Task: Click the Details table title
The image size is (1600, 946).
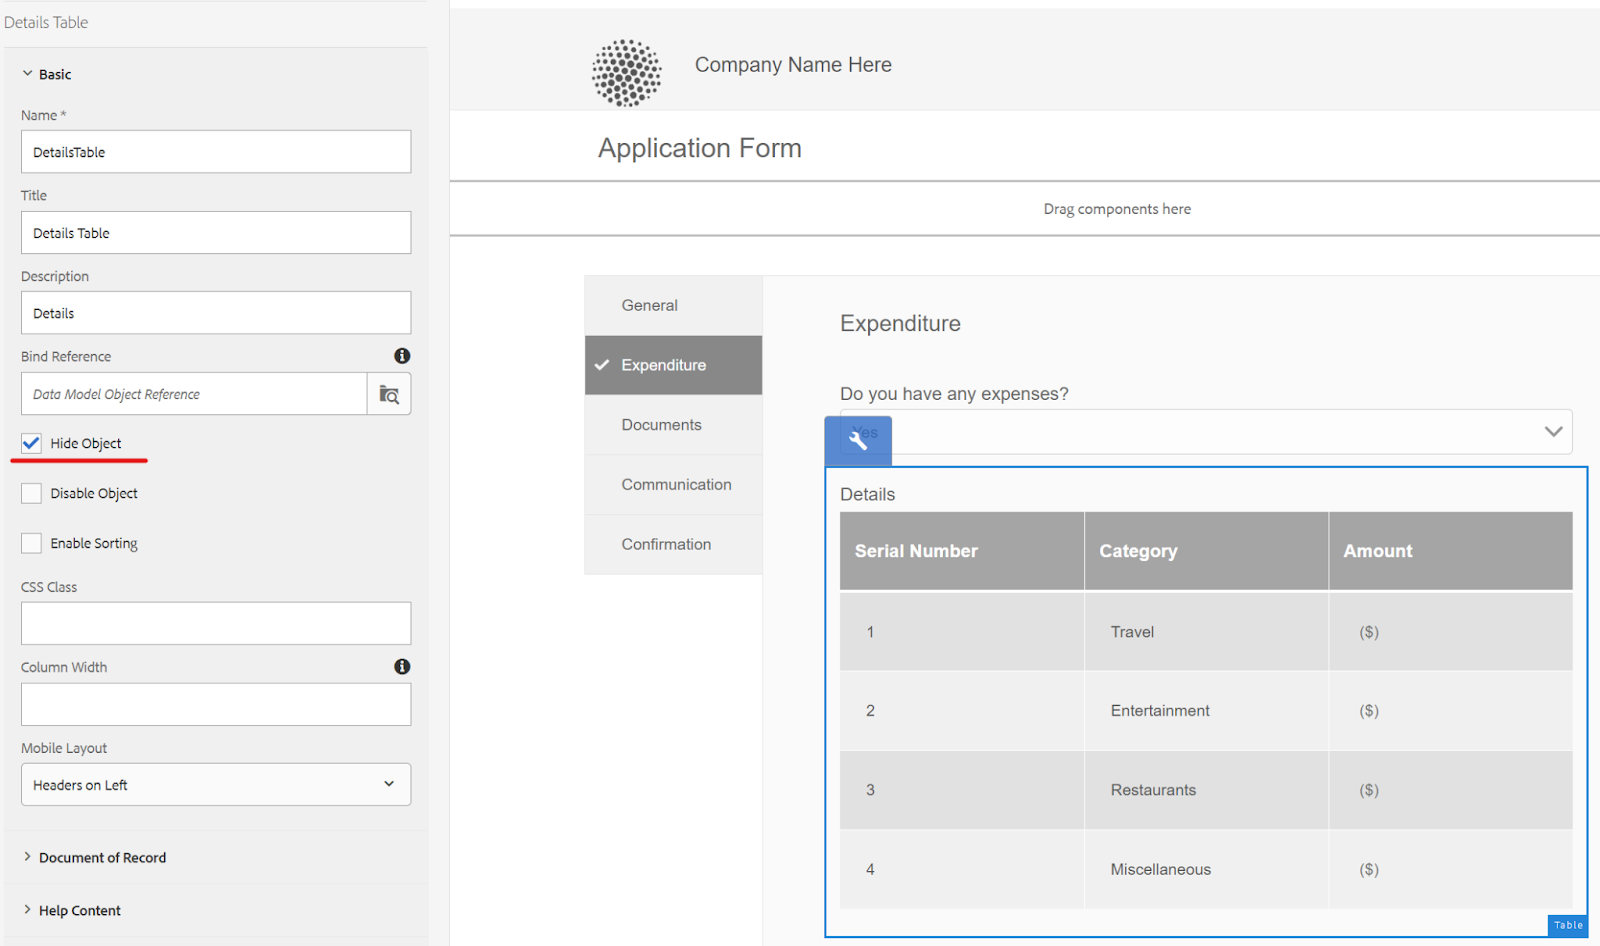Action: (868, 494)
